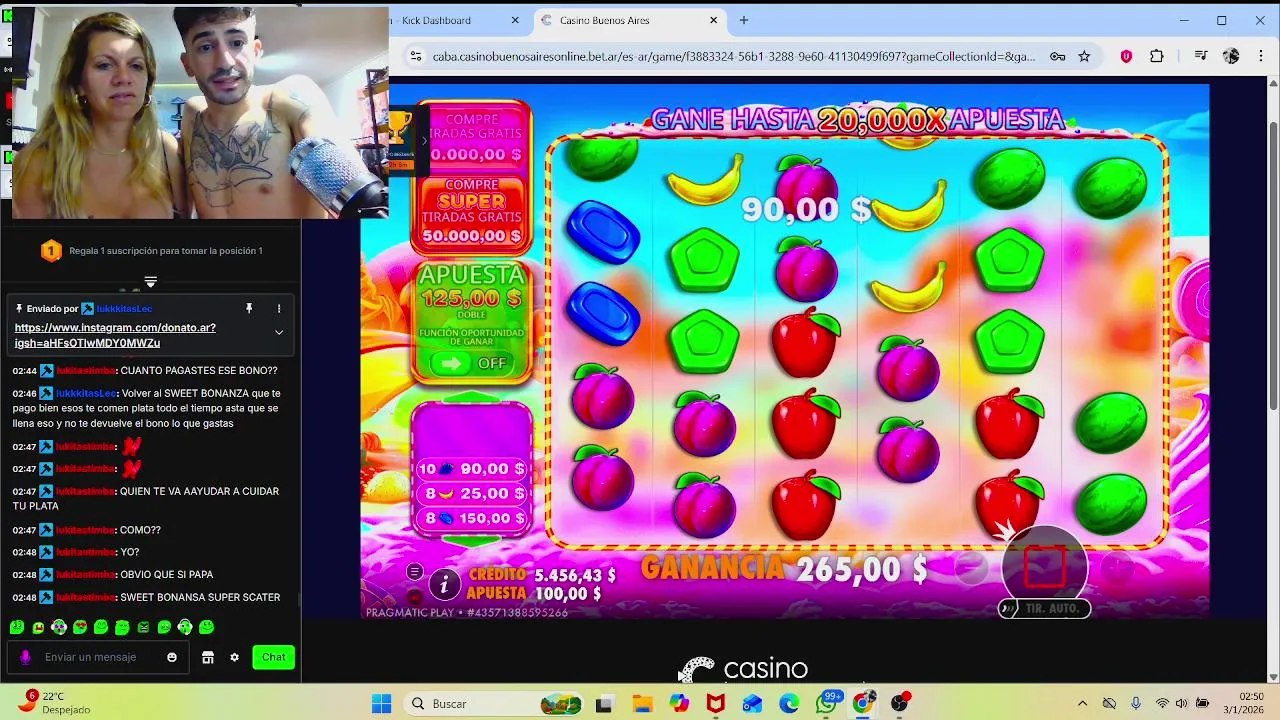
Task: Open the Kick chat shop icon
Action: (208, 657)
